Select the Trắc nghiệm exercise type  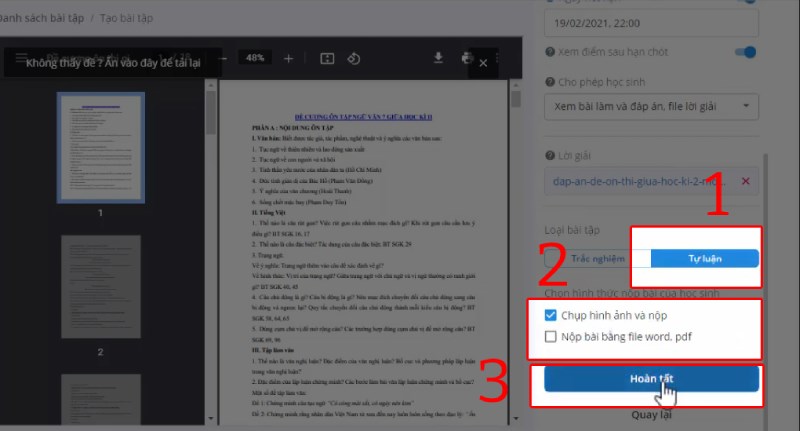(x=597, y=259)
